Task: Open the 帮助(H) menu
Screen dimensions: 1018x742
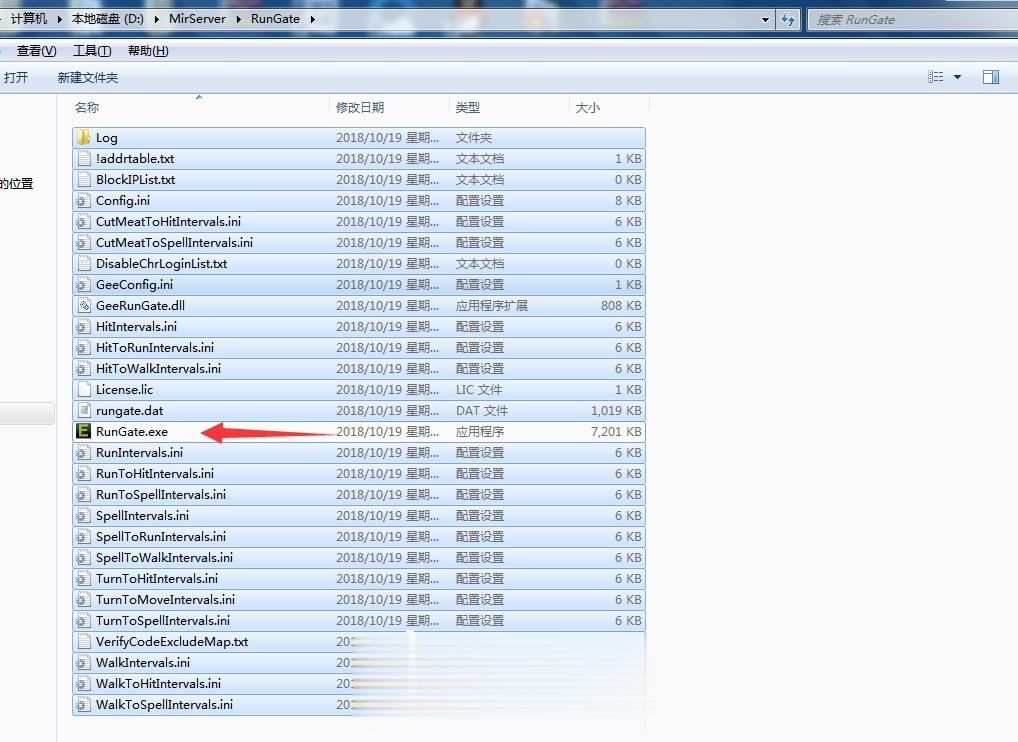Action: point(148,51)
